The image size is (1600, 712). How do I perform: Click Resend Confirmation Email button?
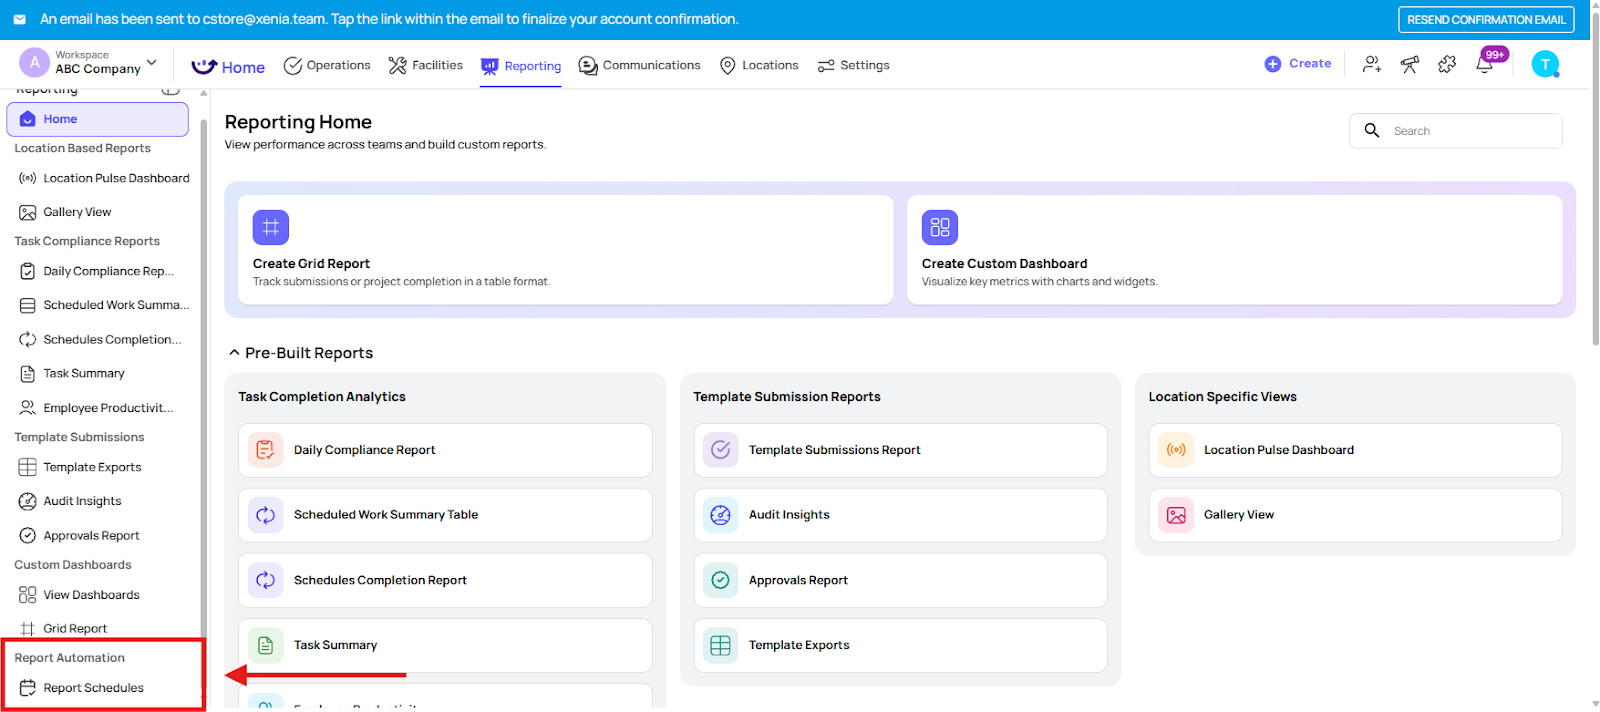pos(1485,20)
